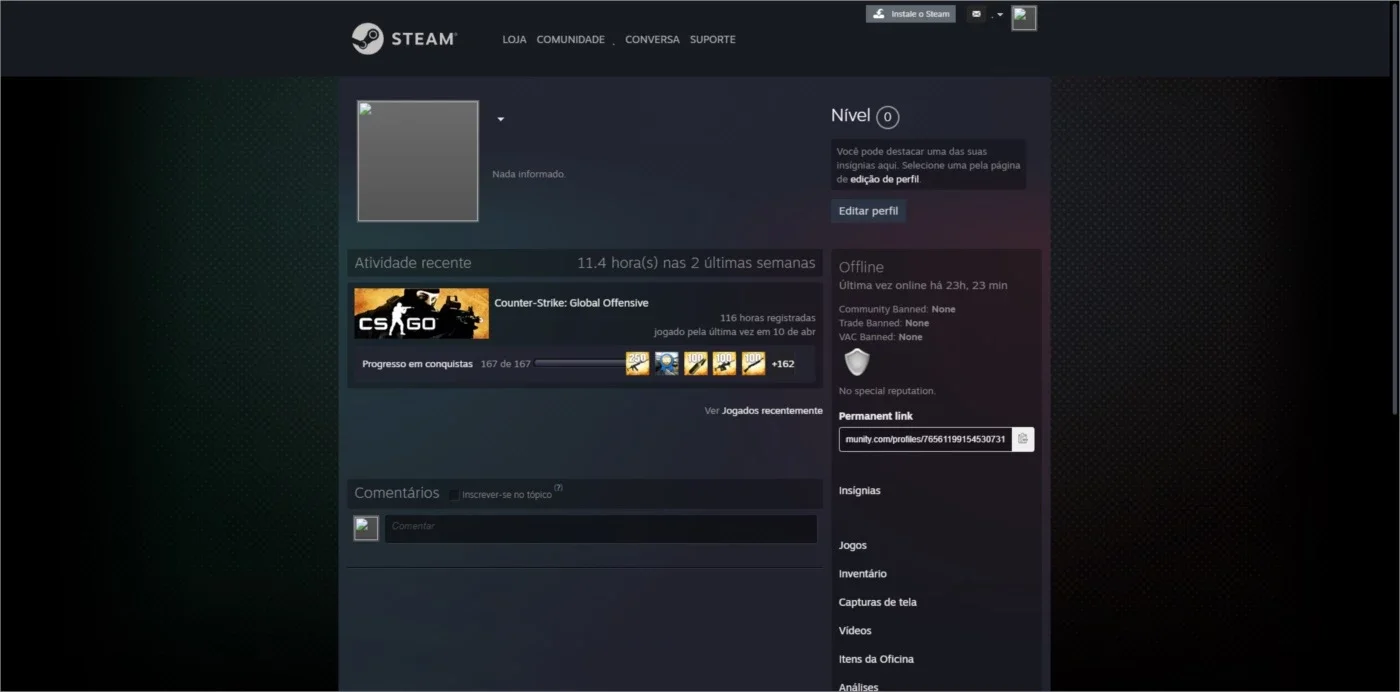Click the Atividade recente heading
Viewport: 1400px width, 692px height.
(x=413, y=263)
